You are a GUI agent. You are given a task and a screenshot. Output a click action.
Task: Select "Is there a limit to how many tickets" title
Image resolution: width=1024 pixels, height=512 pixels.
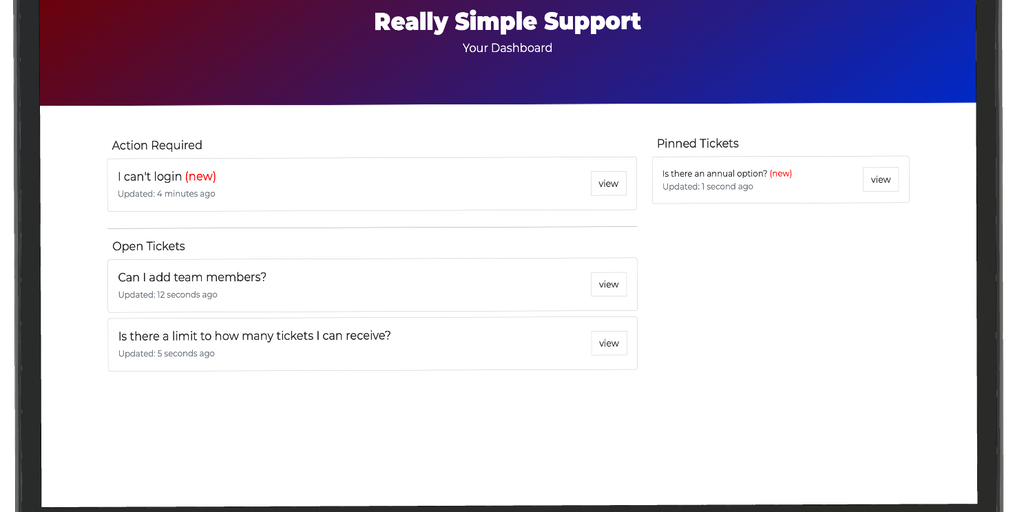254,336
